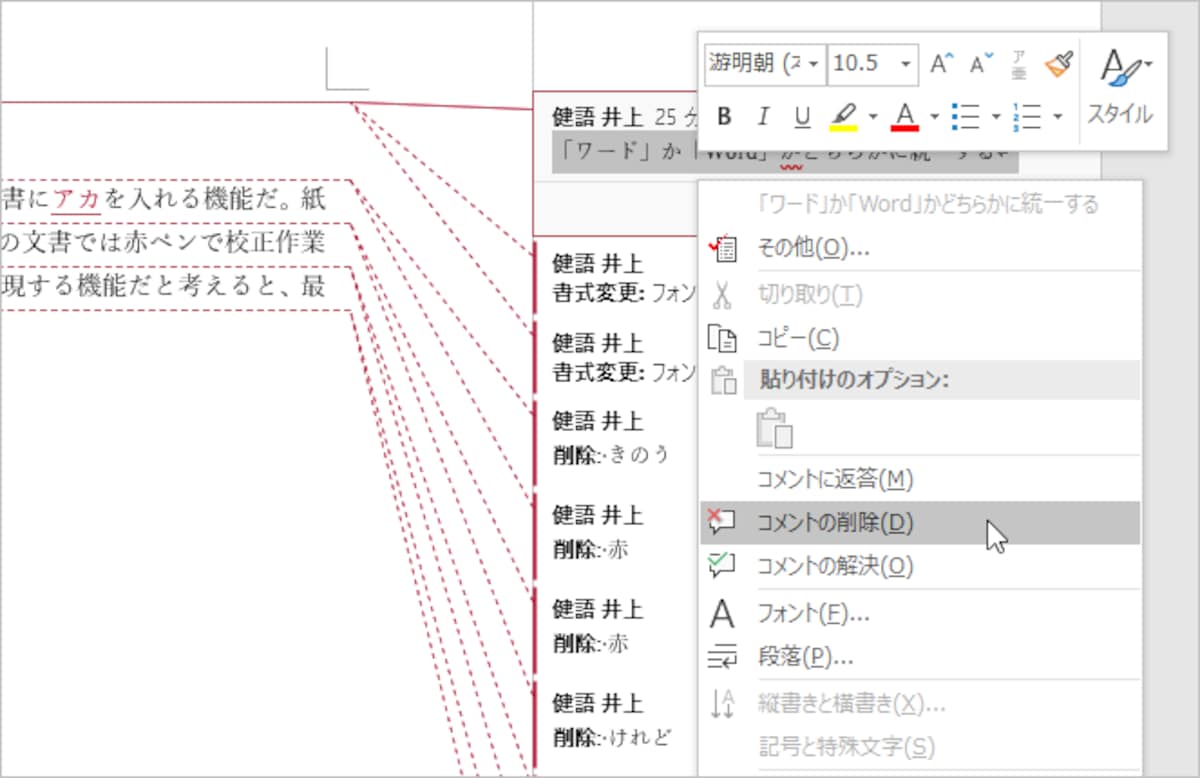Click the resolve comment checkmark icon
This screenshot has width=1200, height=778.
point(721,566)
